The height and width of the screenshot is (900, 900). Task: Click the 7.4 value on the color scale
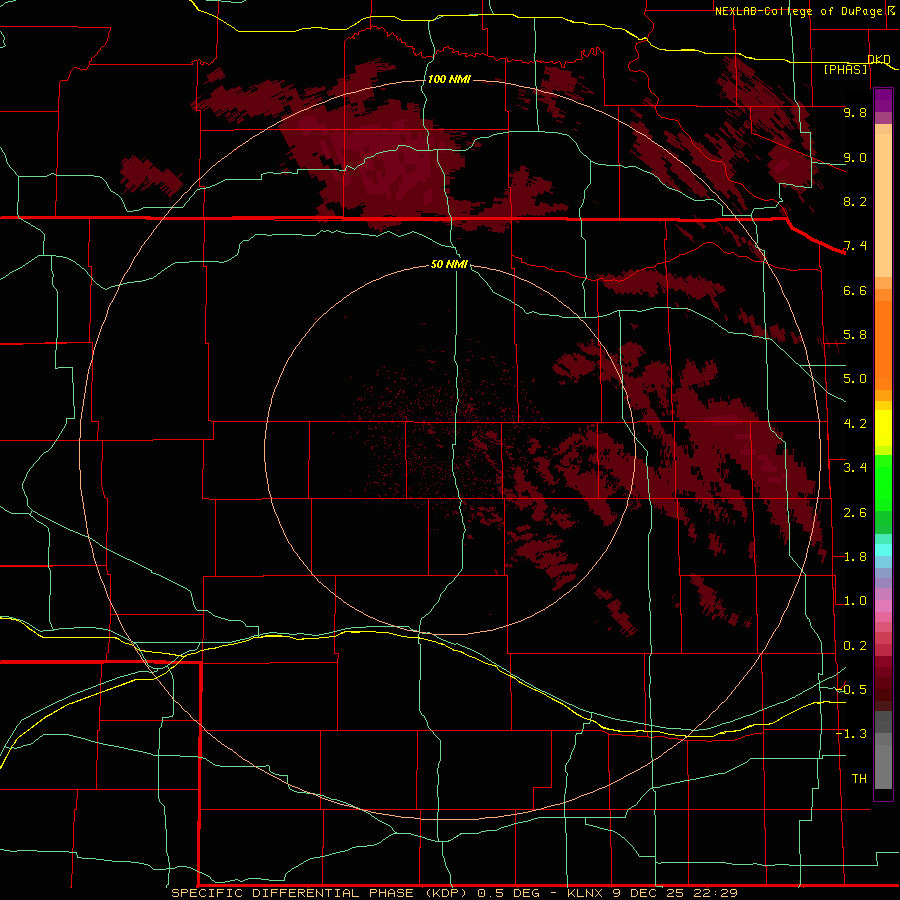855,246
